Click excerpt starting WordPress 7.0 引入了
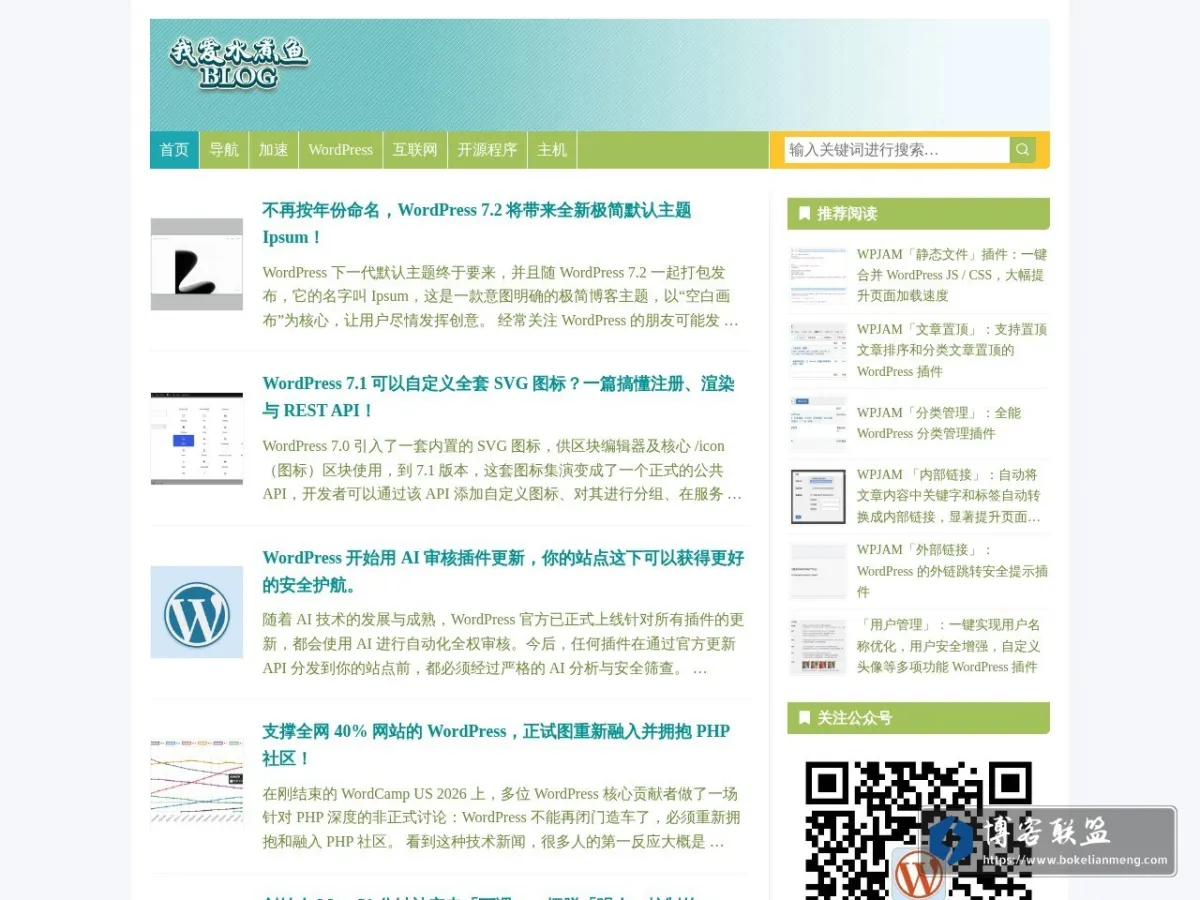Screen dimensions: 1200x900 pyautogui.click(x=502, y=470)
